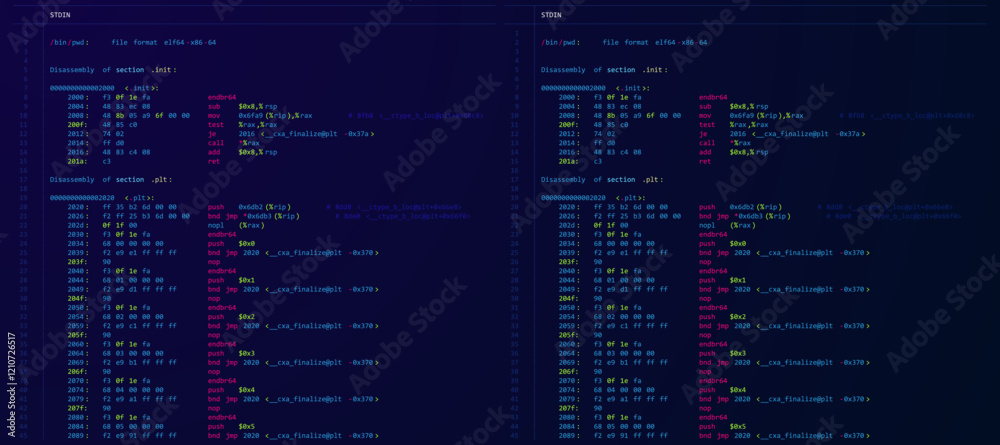
Task: Click 'push $0x2' instruction in left pane
Action: coord(232,316)
